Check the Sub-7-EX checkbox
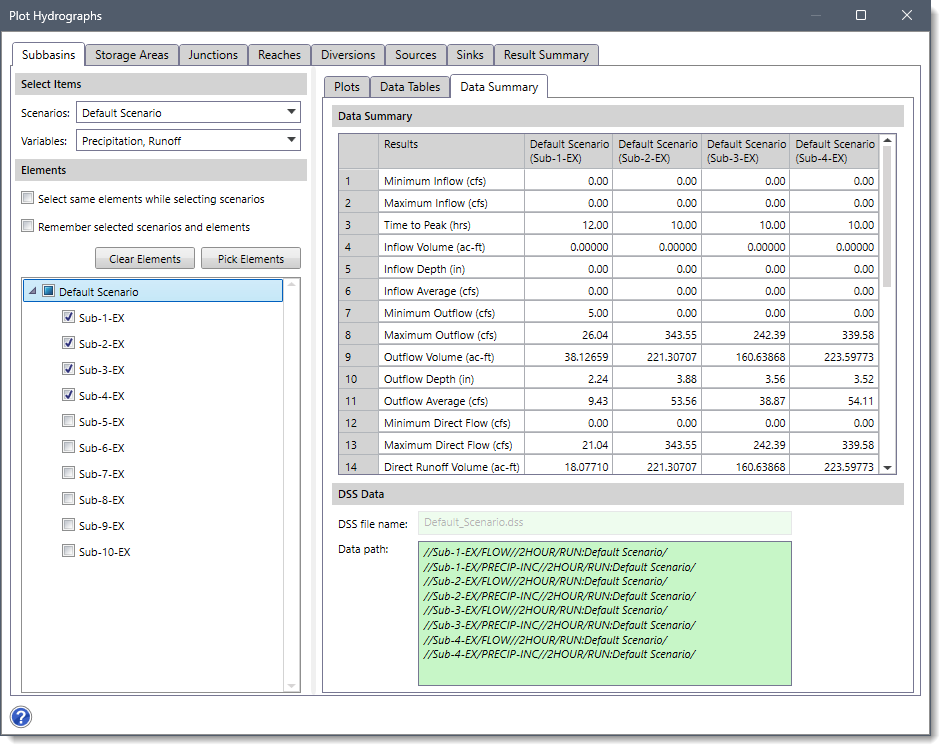 [x=69, y=472]
